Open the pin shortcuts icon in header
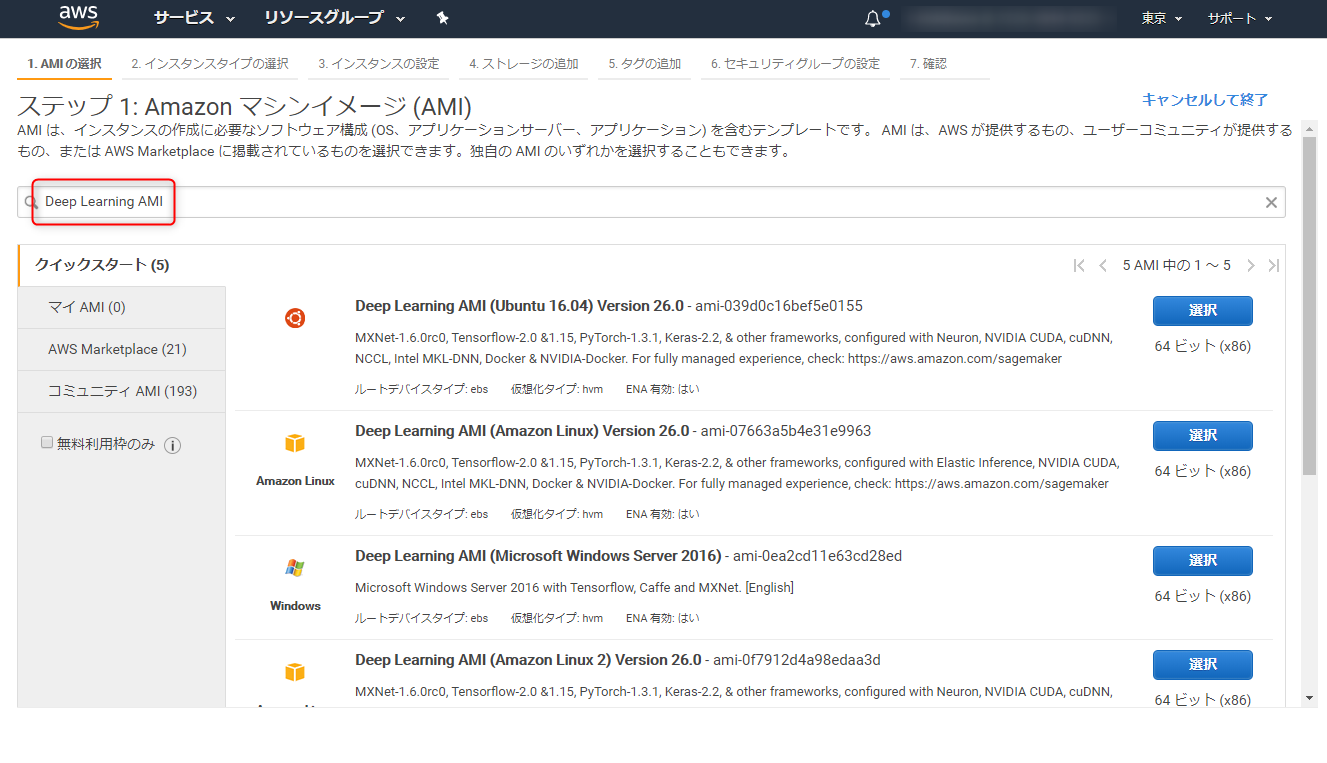The width and height of the screenshot is (1327, 763). pos(443,18)
